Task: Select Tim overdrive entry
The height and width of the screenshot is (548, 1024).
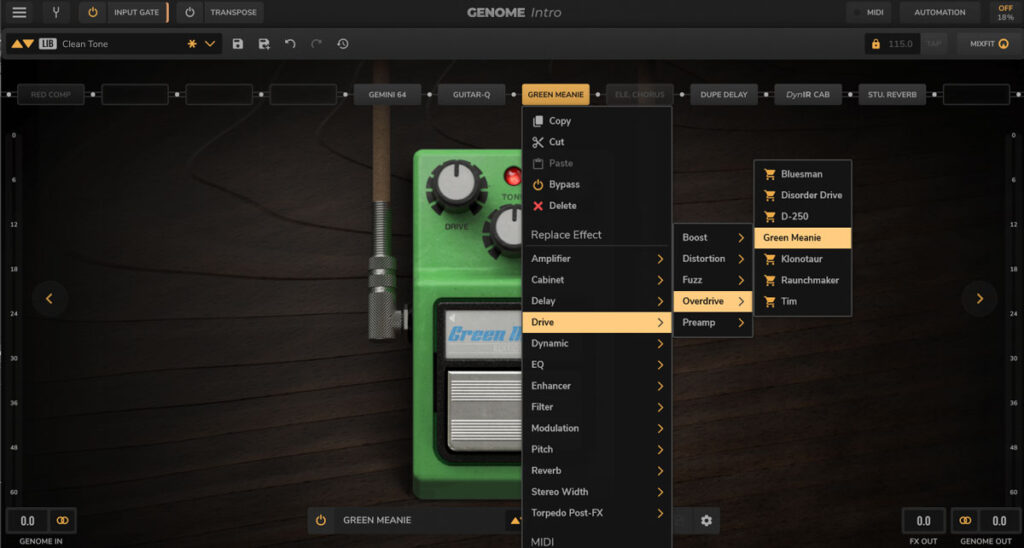Action: (x=803, y=301)
